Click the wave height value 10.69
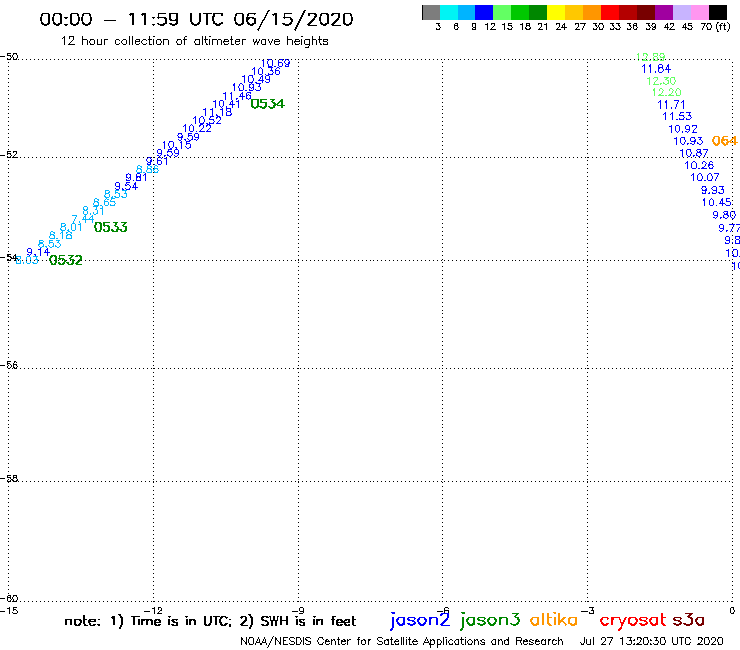740x650 pixels. click(x=276, y=63)
